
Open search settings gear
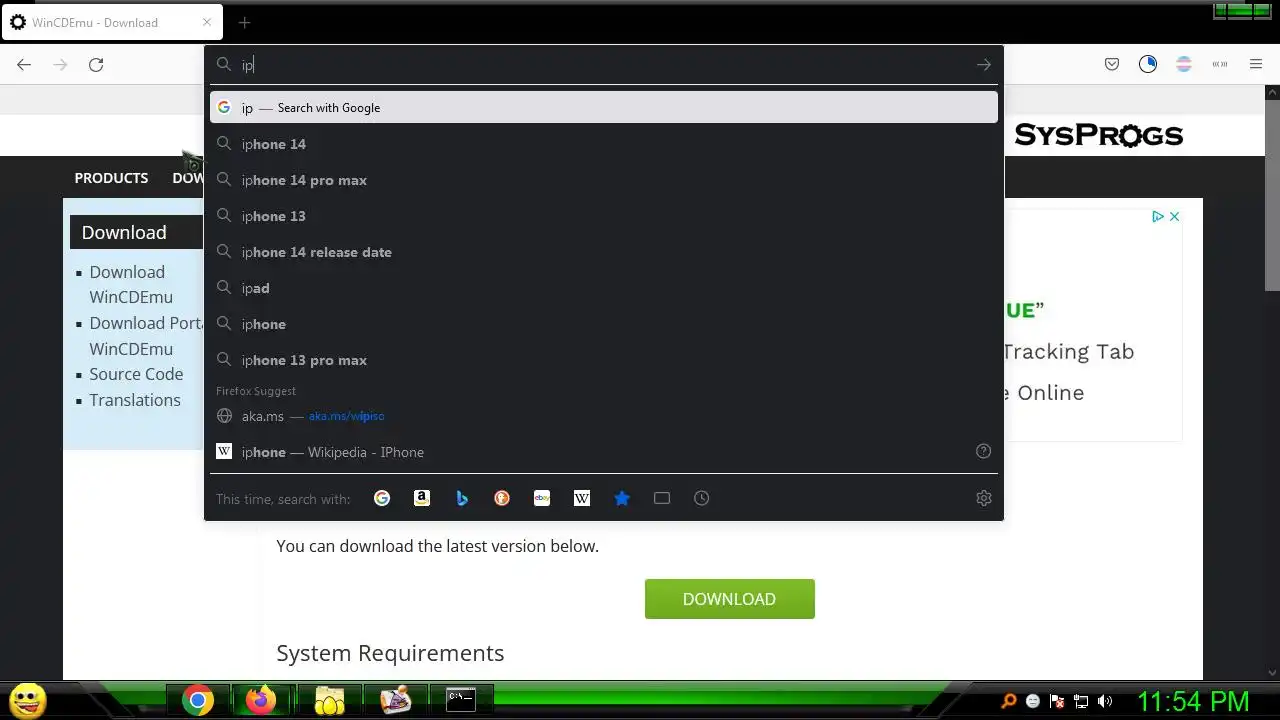(984, 498)
